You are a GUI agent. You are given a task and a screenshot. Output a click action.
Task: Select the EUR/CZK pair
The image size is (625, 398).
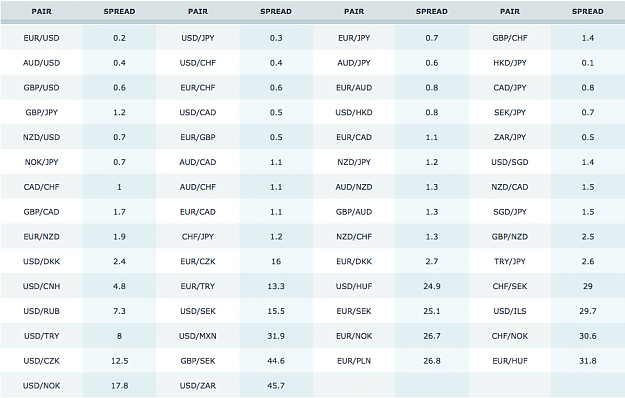click(198, 261)
